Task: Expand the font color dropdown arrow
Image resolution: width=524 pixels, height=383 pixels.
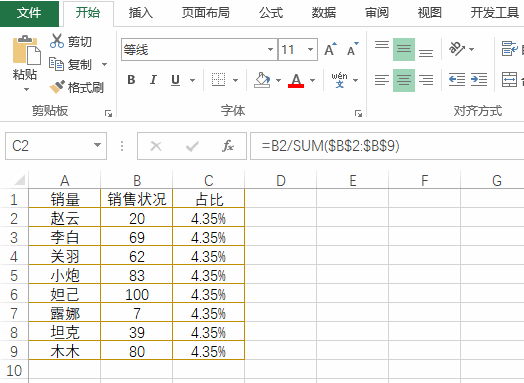Action: tap(312, 80)
